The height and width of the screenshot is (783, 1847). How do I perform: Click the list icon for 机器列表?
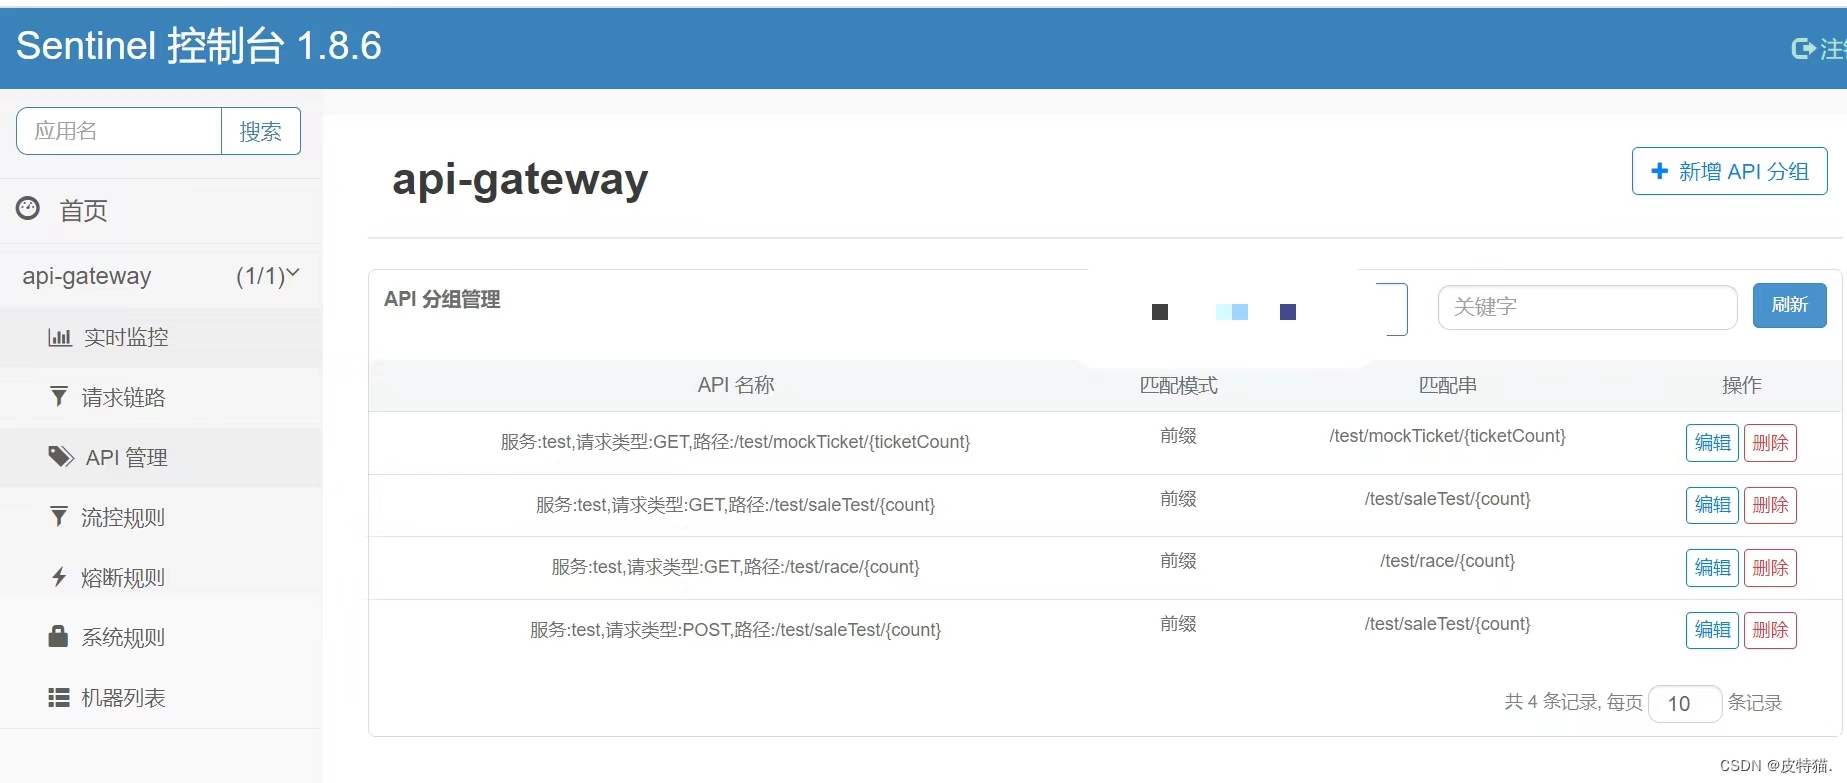59,697
